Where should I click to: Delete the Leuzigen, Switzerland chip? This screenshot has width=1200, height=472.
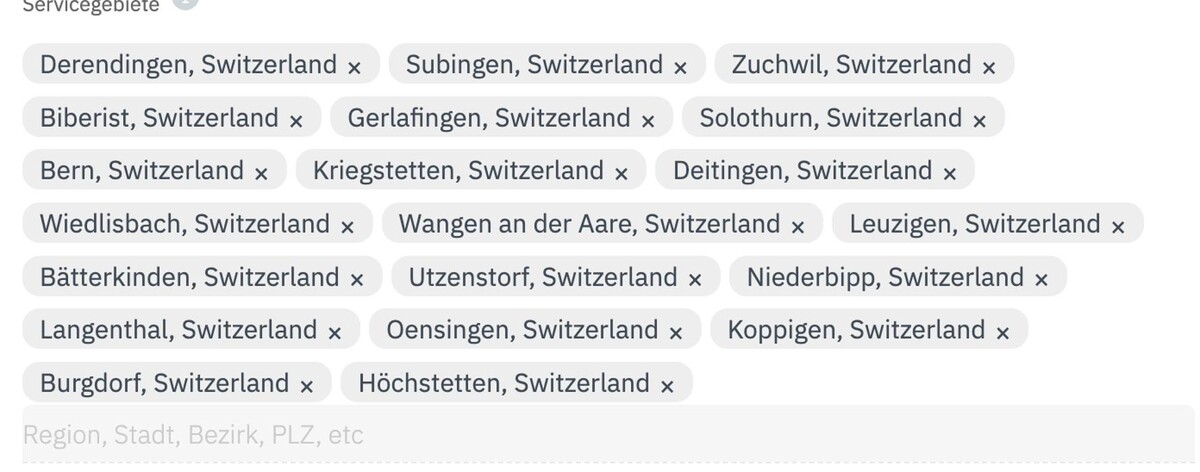[1118, 226]
